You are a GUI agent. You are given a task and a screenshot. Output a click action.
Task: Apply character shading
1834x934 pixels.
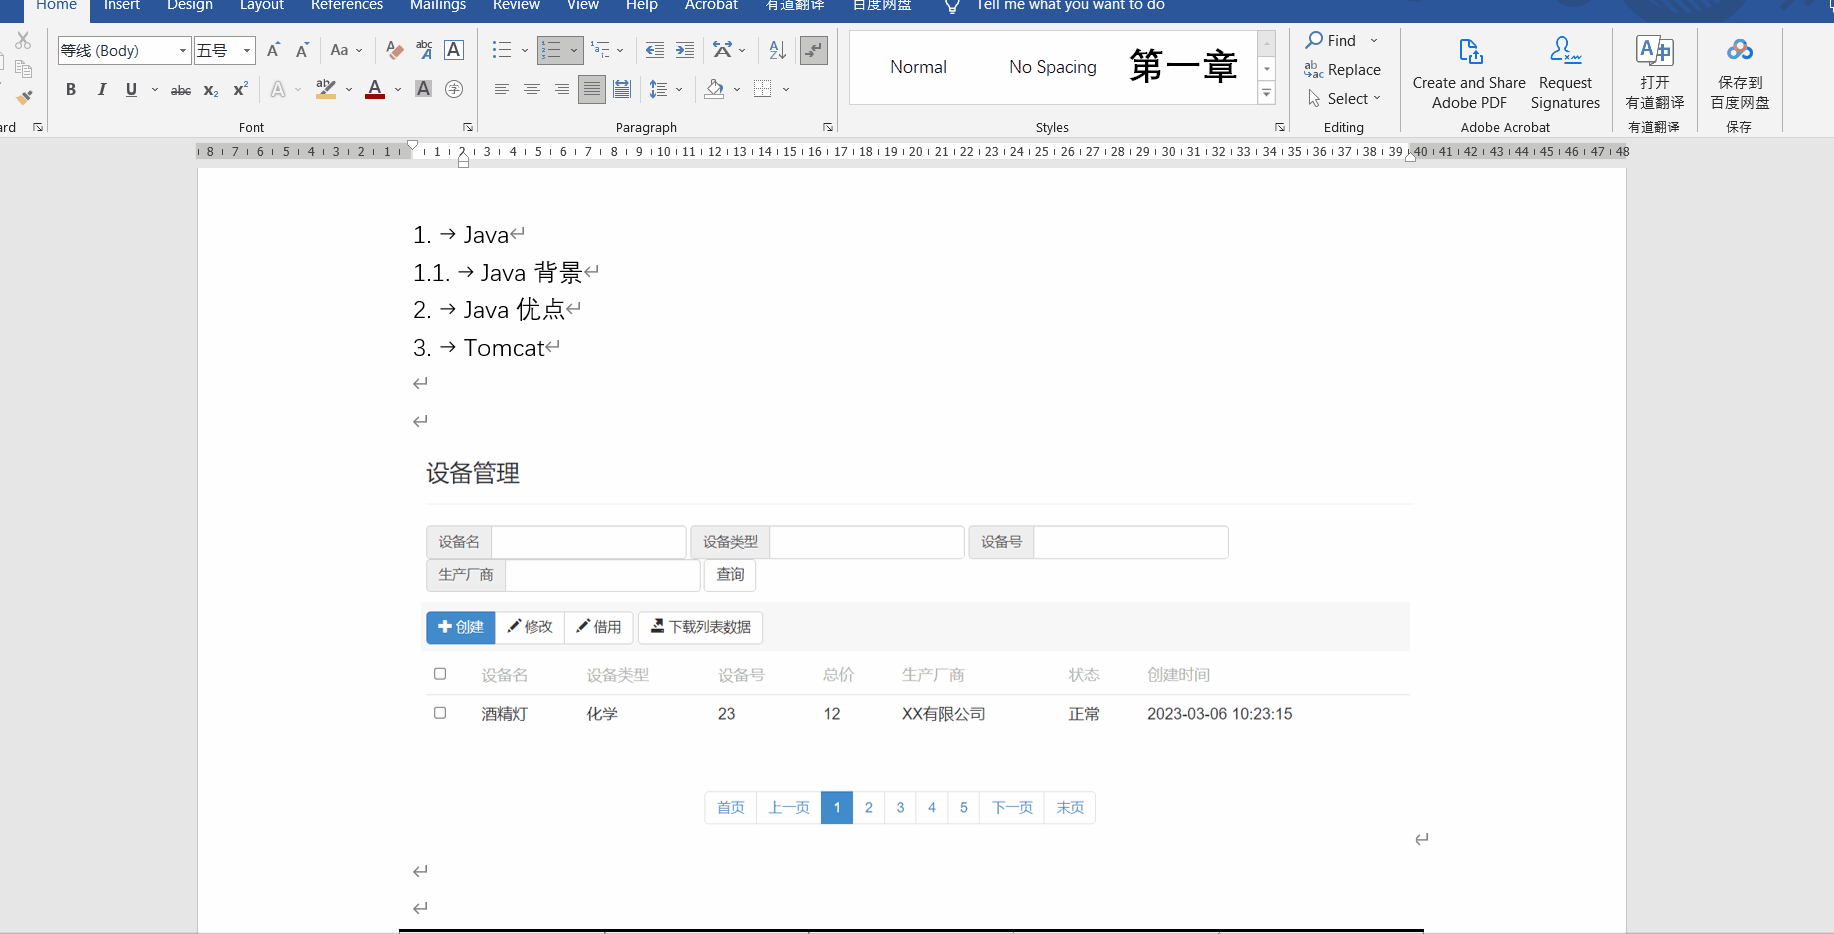[x=423, y=90]
